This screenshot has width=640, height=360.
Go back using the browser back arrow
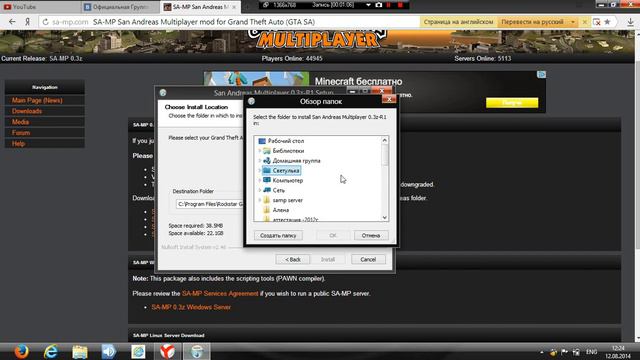click(x=12, y=22)
